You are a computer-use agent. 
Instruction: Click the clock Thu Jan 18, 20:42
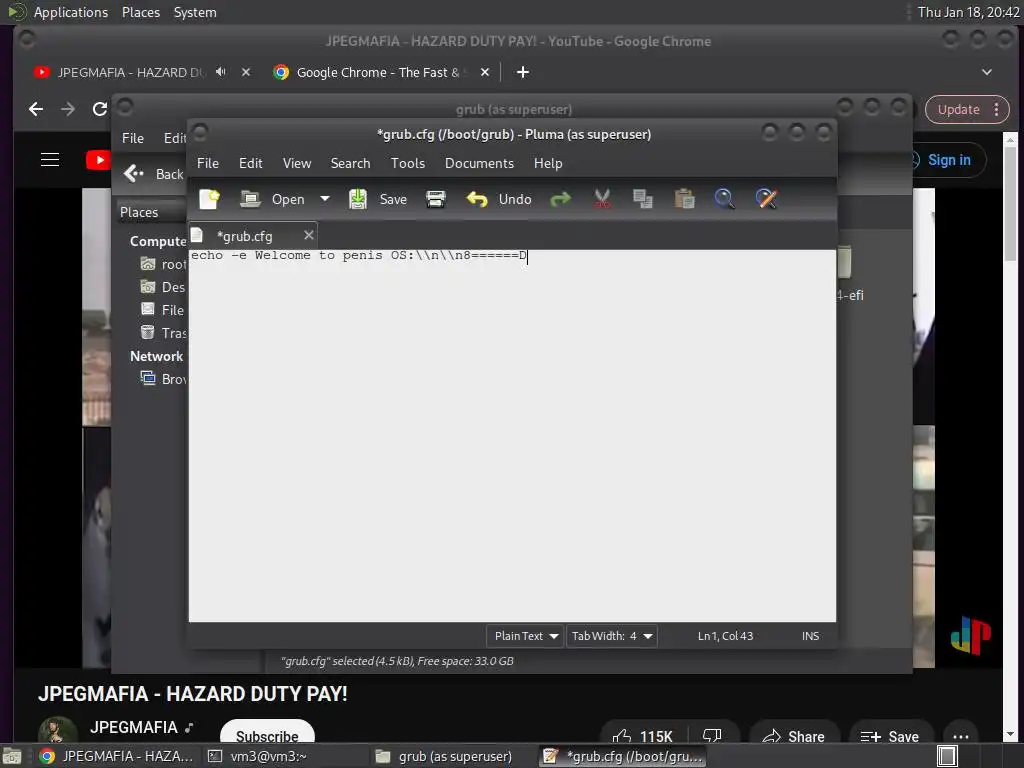click(x=968, y=12)
